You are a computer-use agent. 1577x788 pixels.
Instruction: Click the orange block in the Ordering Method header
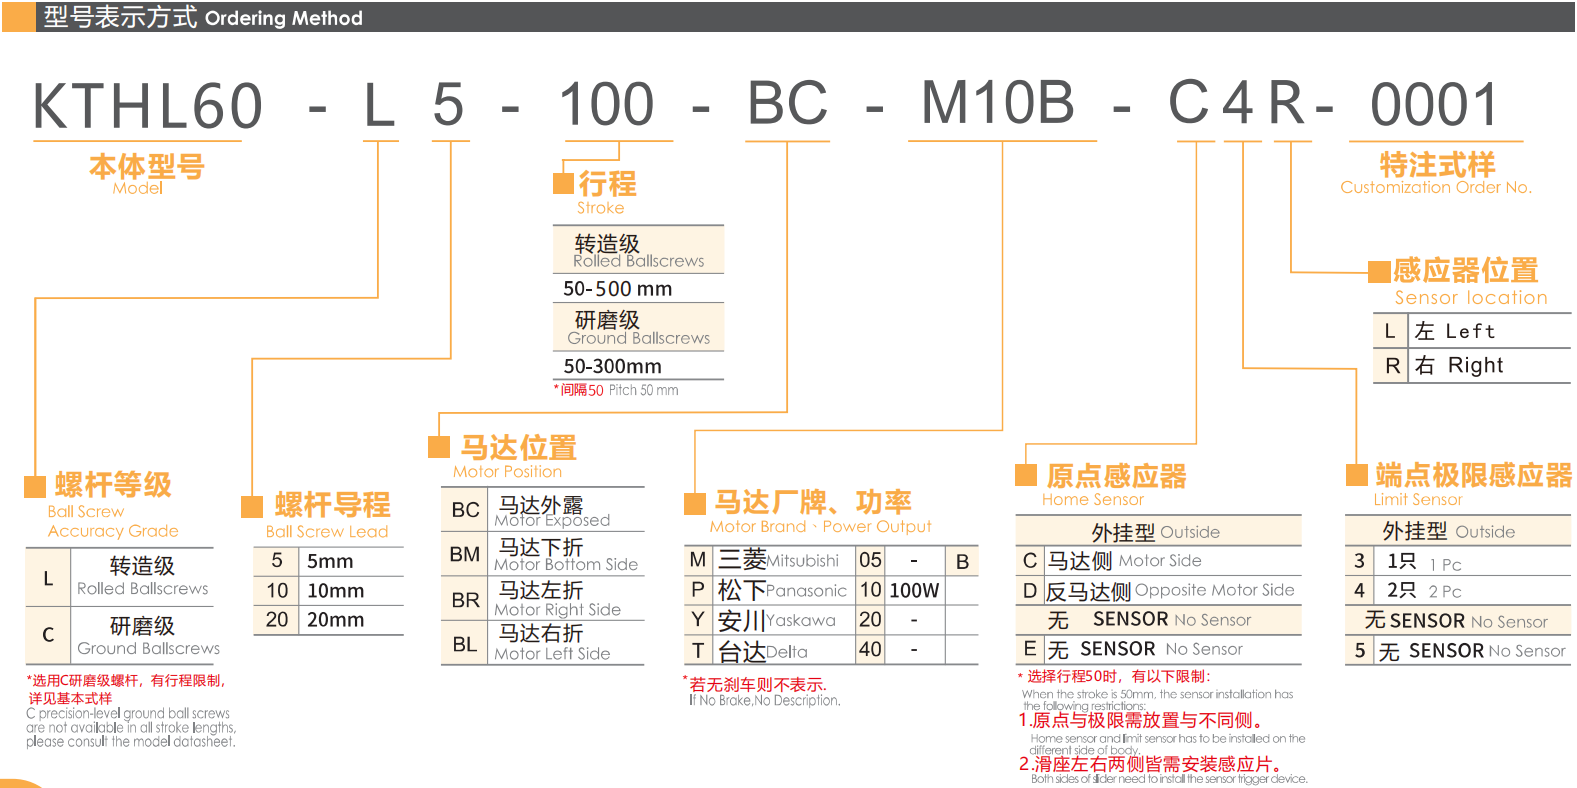[x=18, y=17]
